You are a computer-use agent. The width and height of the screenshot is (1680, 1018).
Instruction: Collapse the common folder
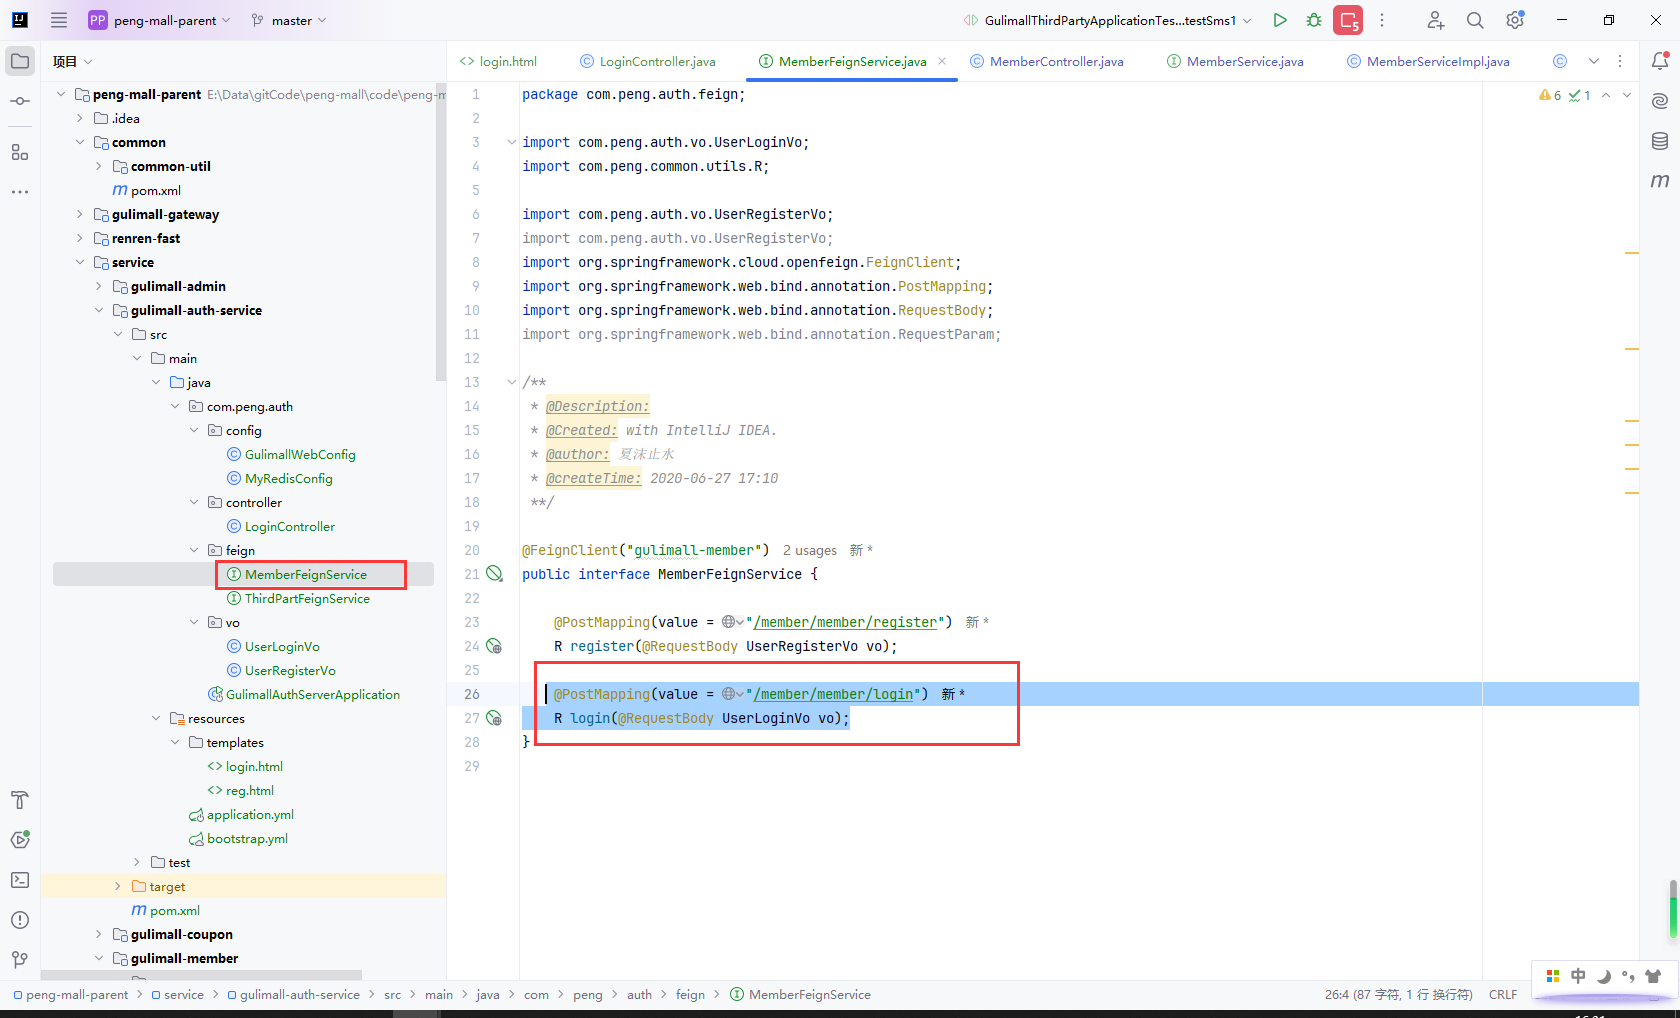[80, 142]
